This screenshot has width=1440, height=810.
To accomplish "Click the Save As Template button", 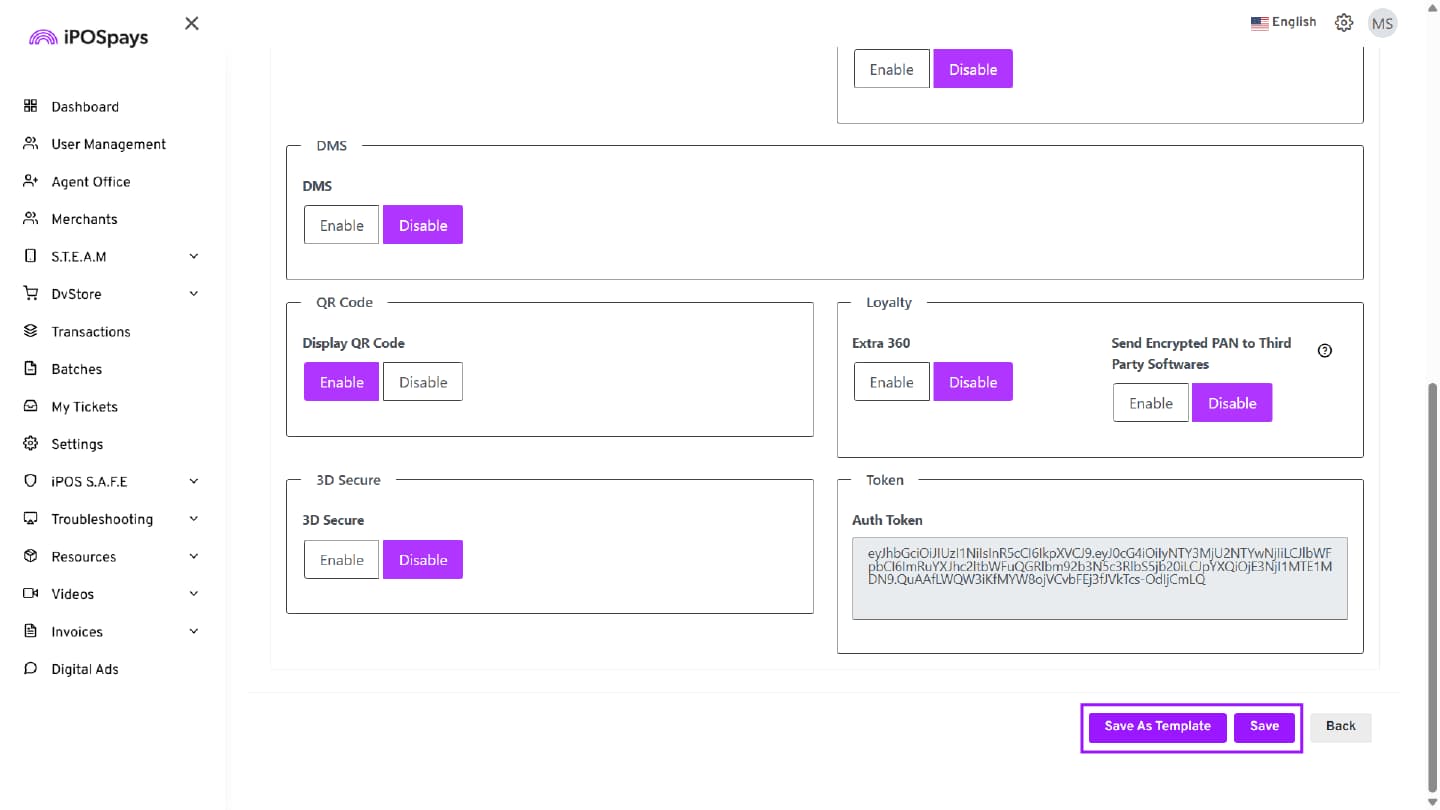I will click(1157, 727).
